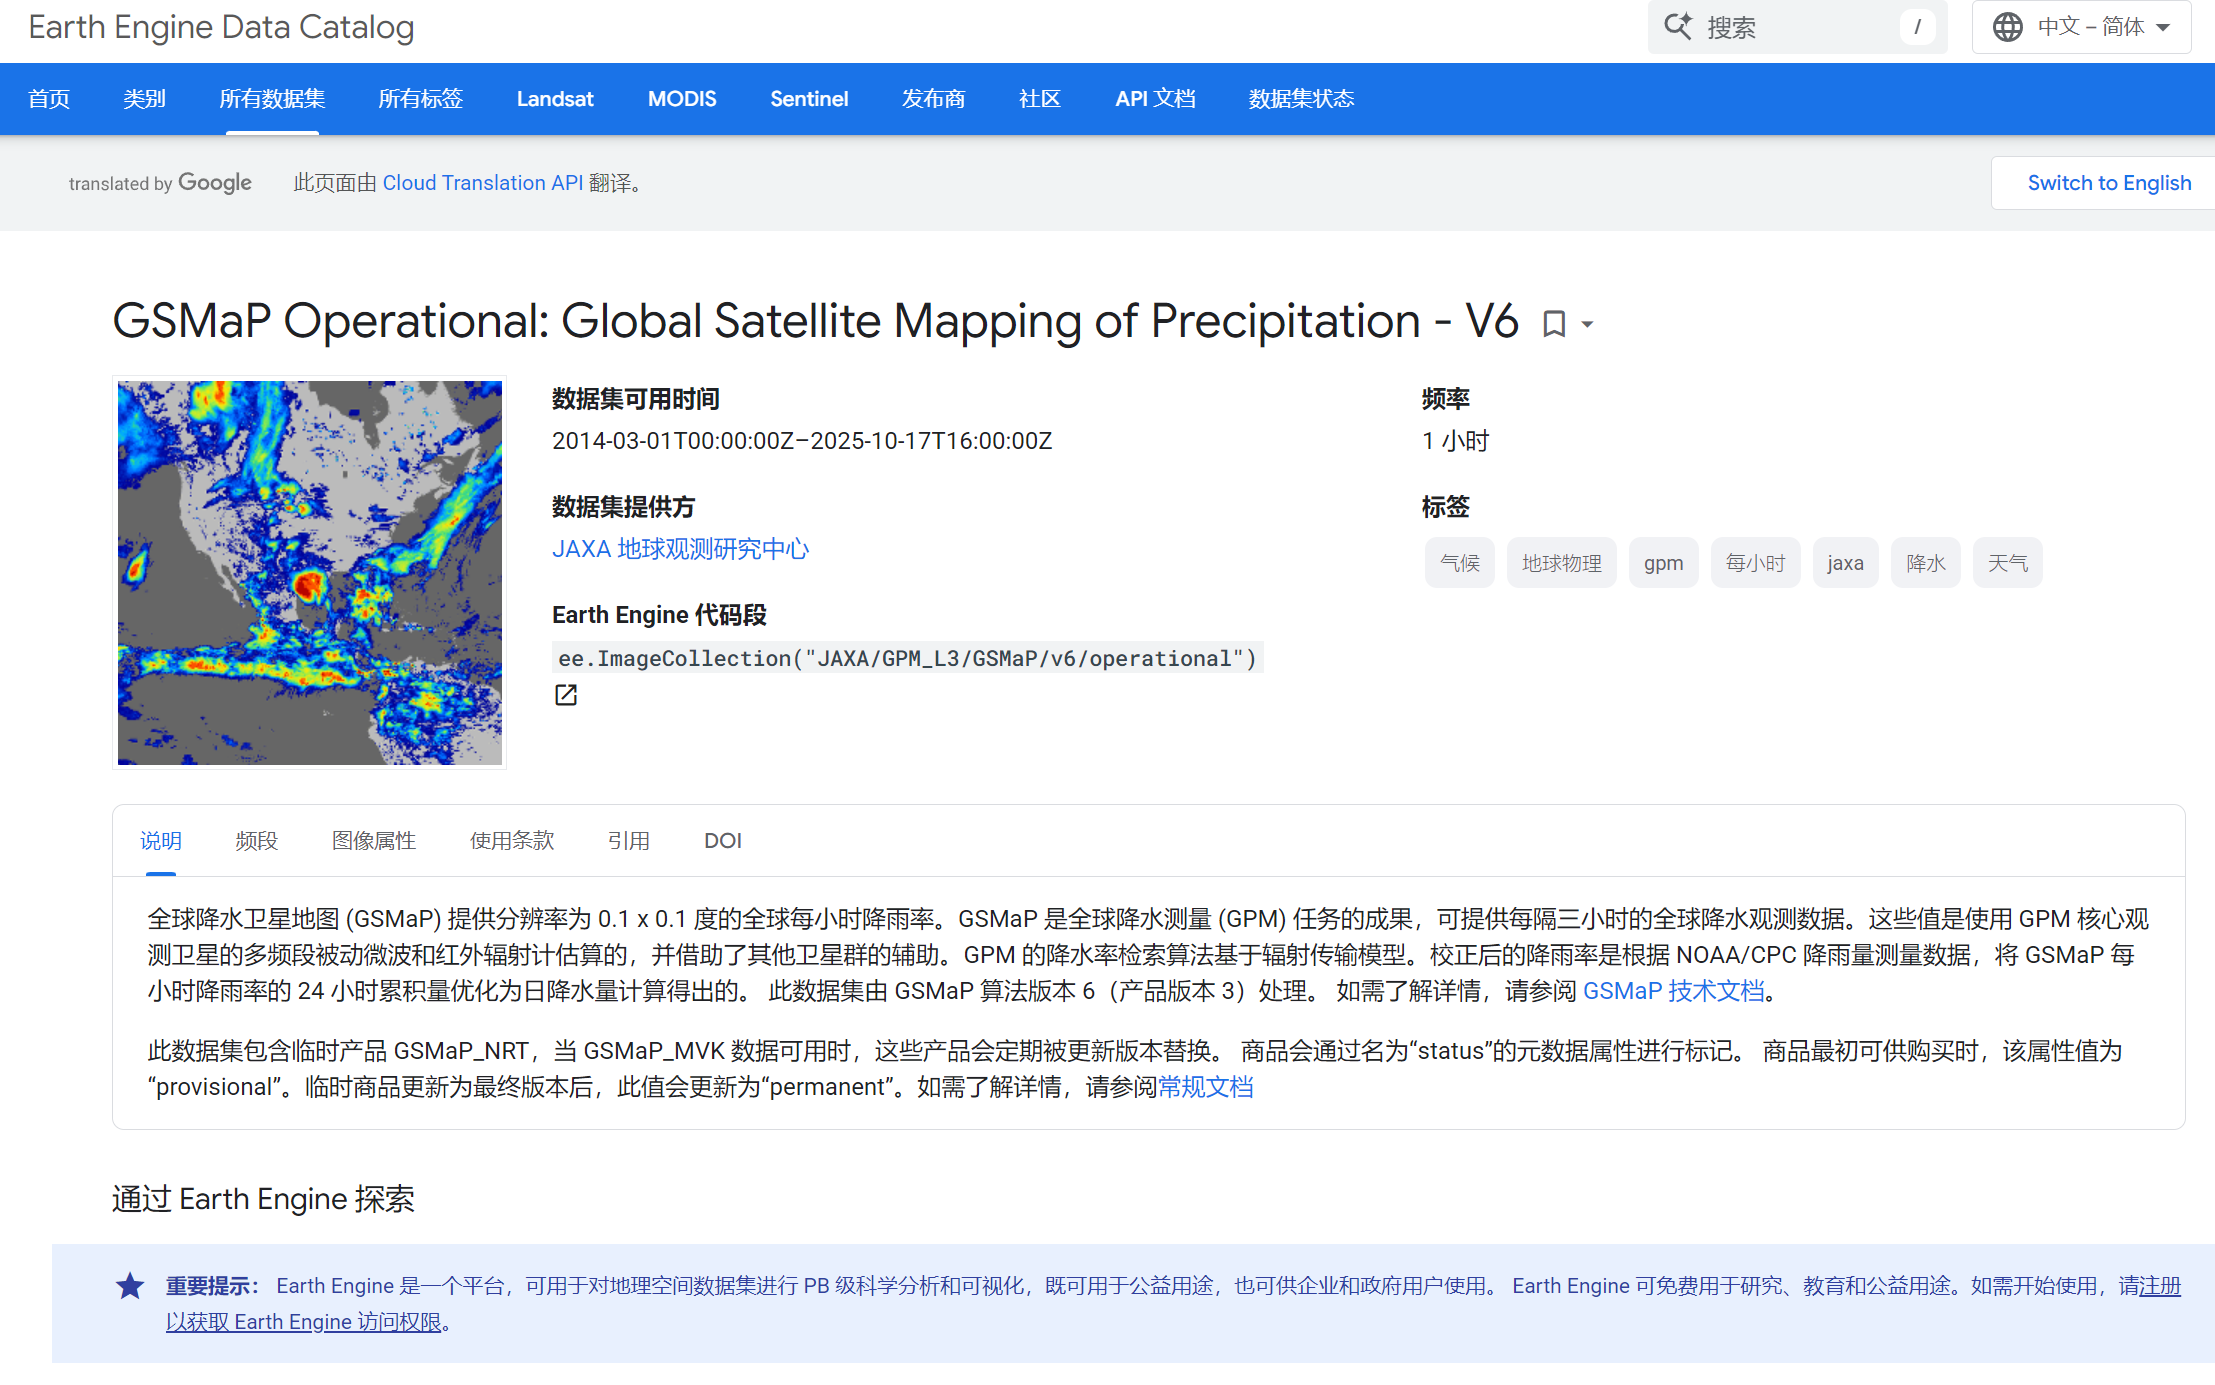This screenshot has width=2215, height=1385.
Task: Select the DOI tab
Action: coord(722,841)
